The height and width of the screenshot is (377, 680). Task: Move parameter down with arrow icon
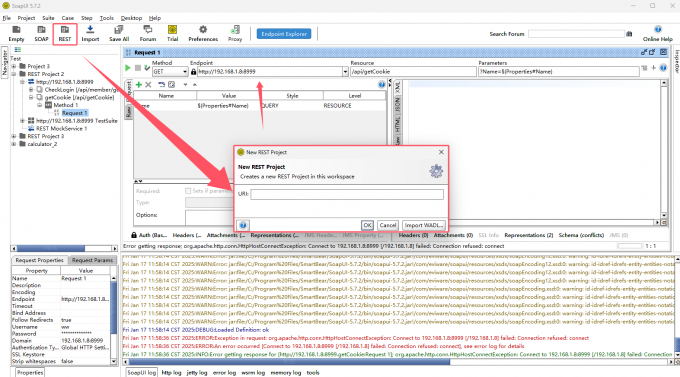[x=185, y=85]
